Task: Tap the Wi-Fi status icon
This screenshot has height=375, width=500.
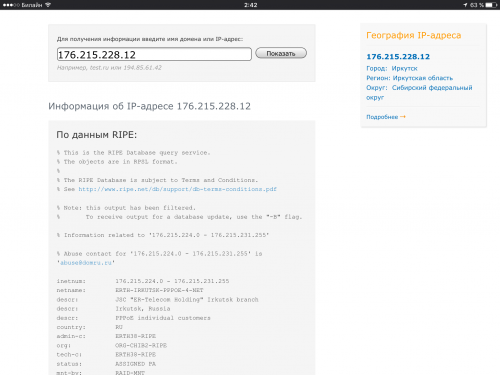Action: (48, 5)
